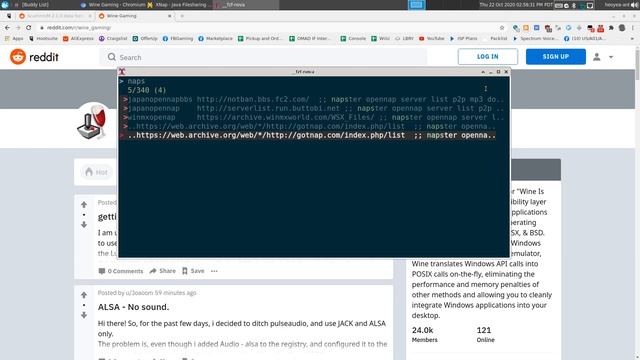Image resolution: width=640 pixels, height=360 pixels.
Task: Click the Wine Gaming subreddit avatar
Action: [93, 121]
